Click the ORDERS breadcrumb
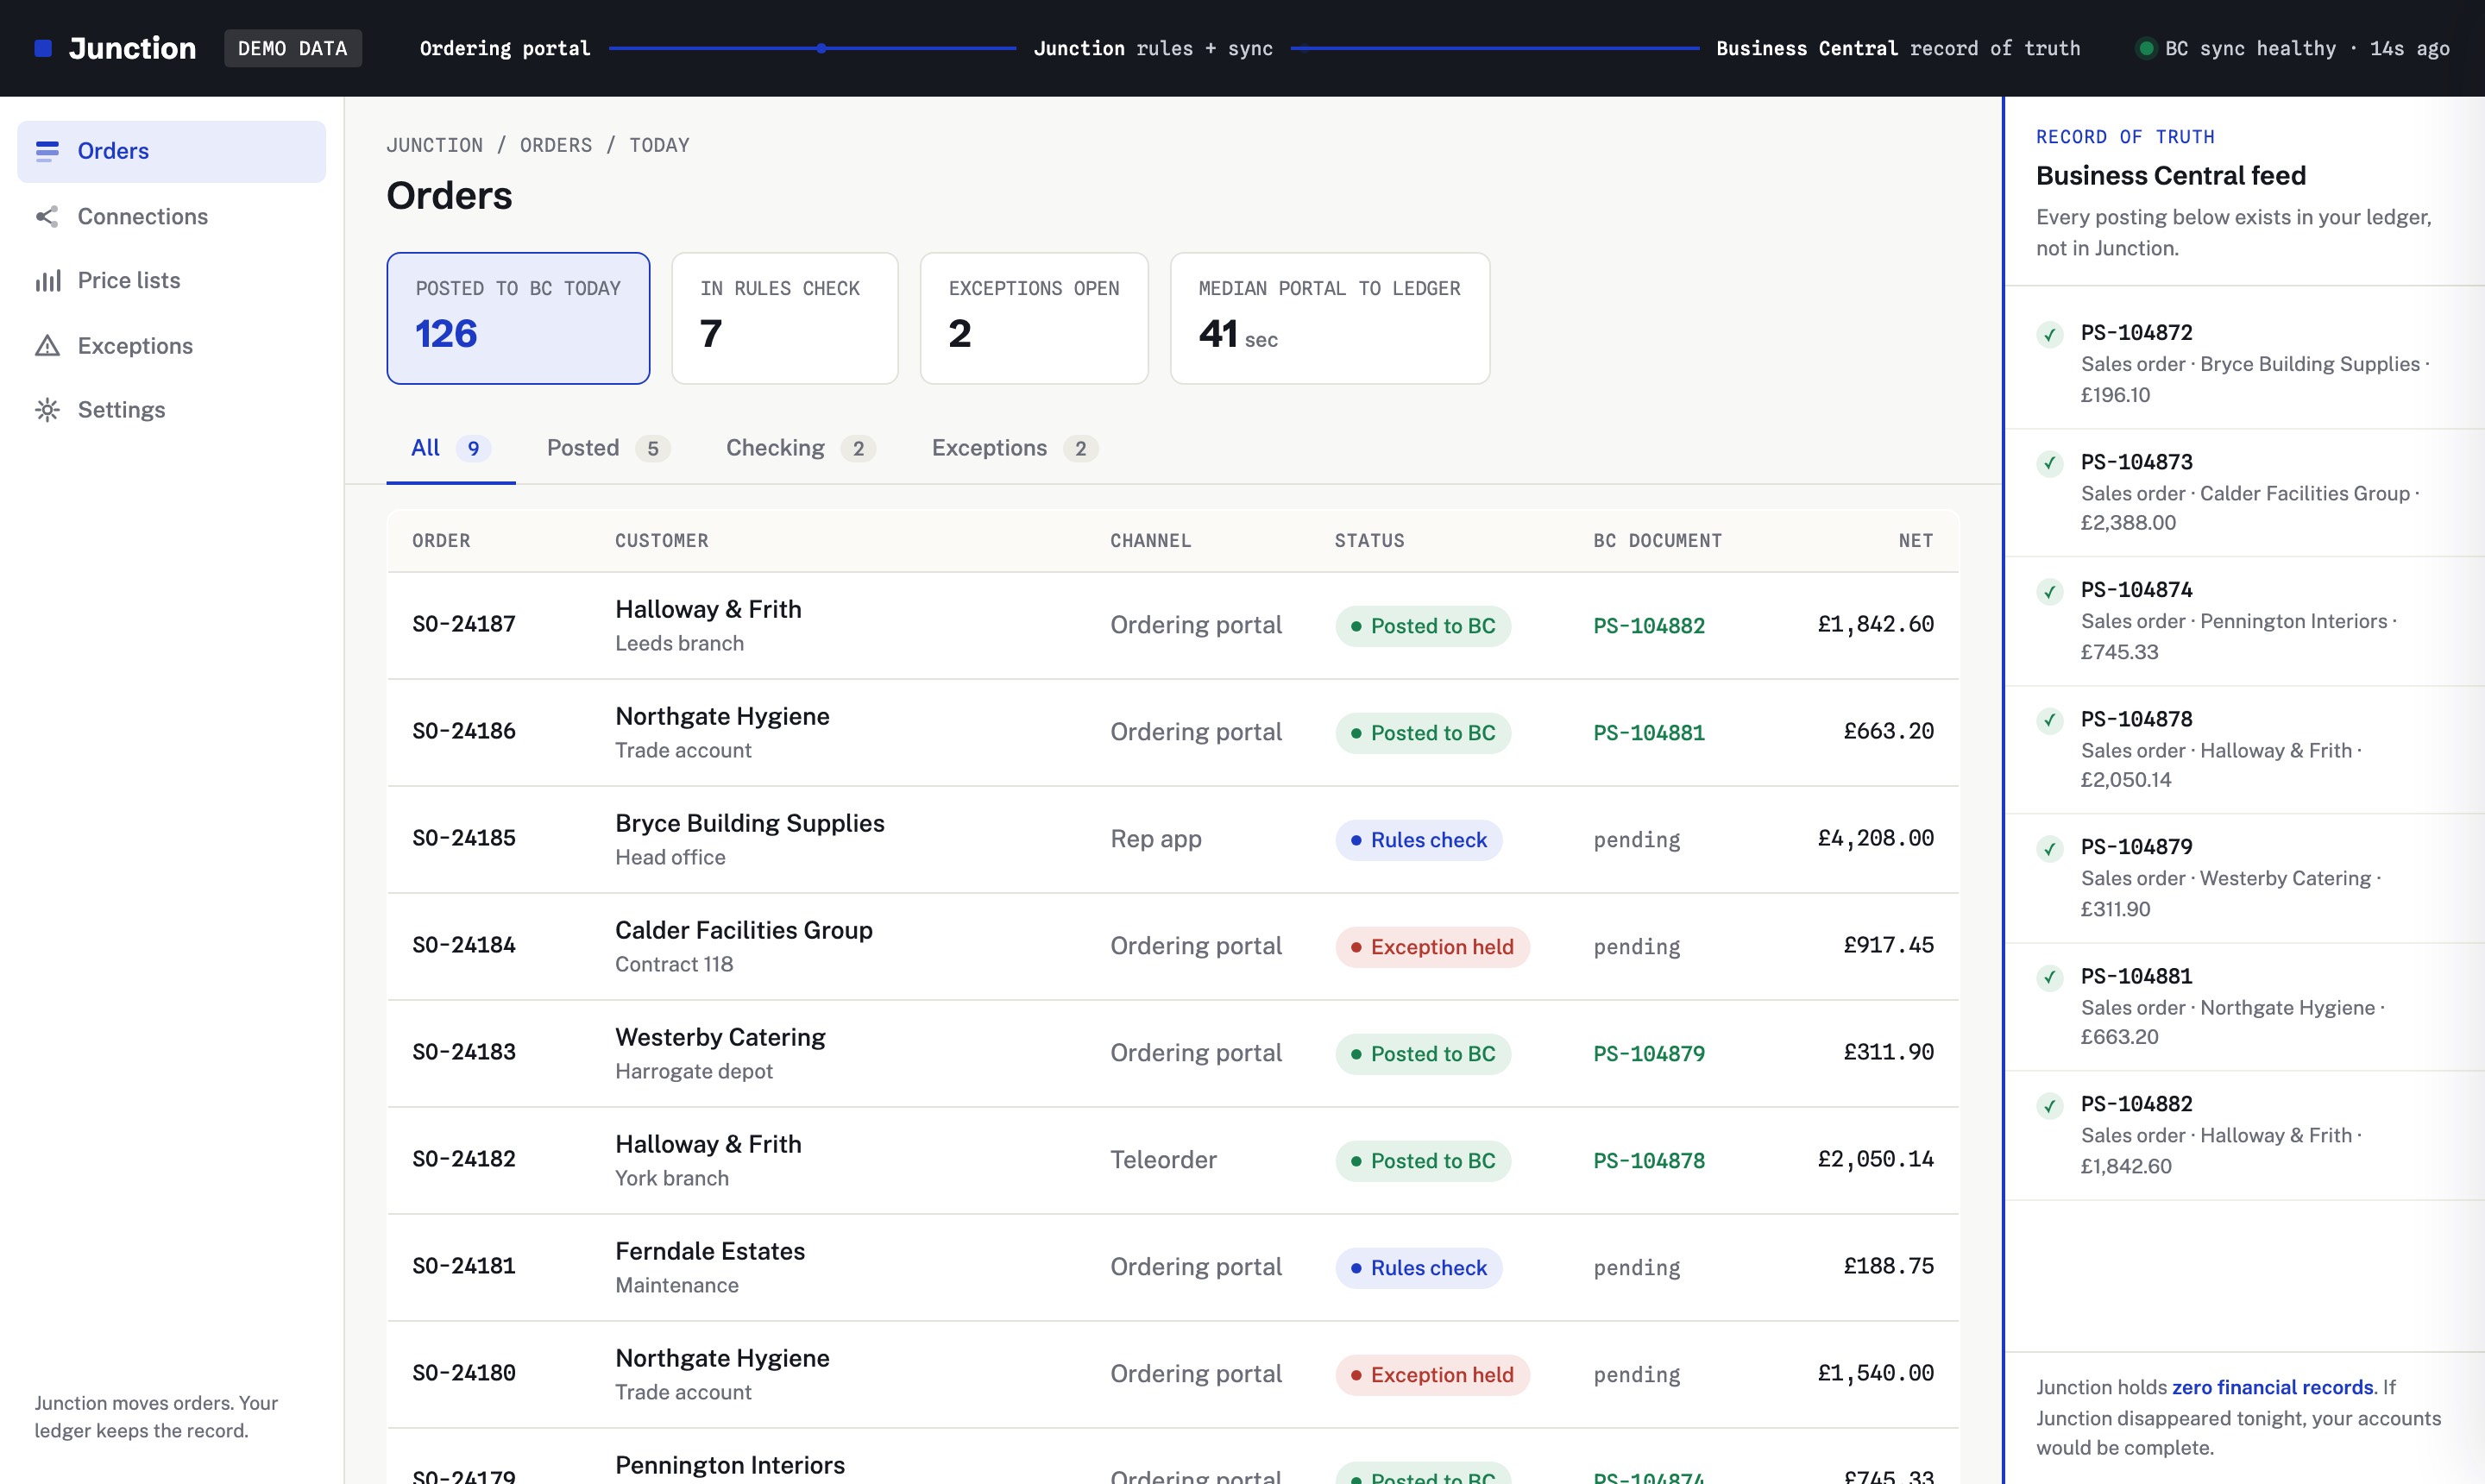Screen dimensions: 2485x1484 pos(556,145)
